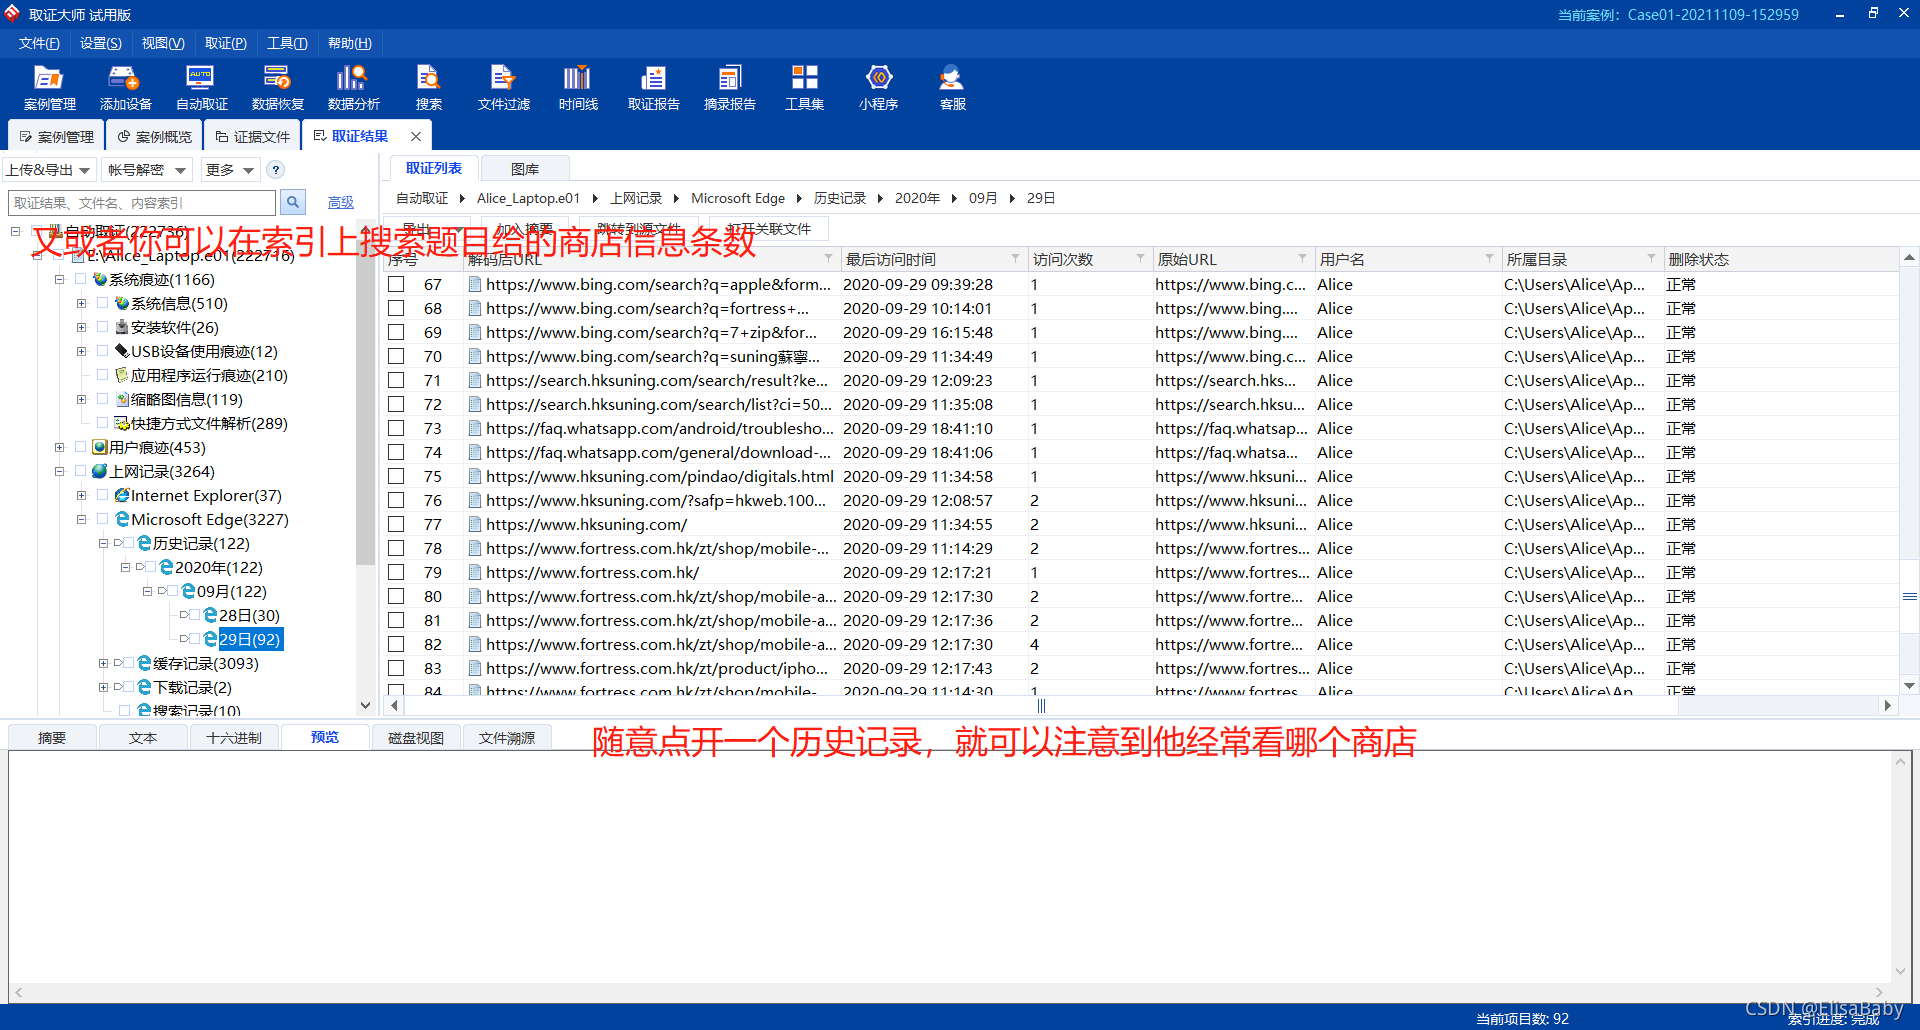Open 摘录报告 tool
Image resolution: width=1920 pixels, height=1030 pixels.
729,88
